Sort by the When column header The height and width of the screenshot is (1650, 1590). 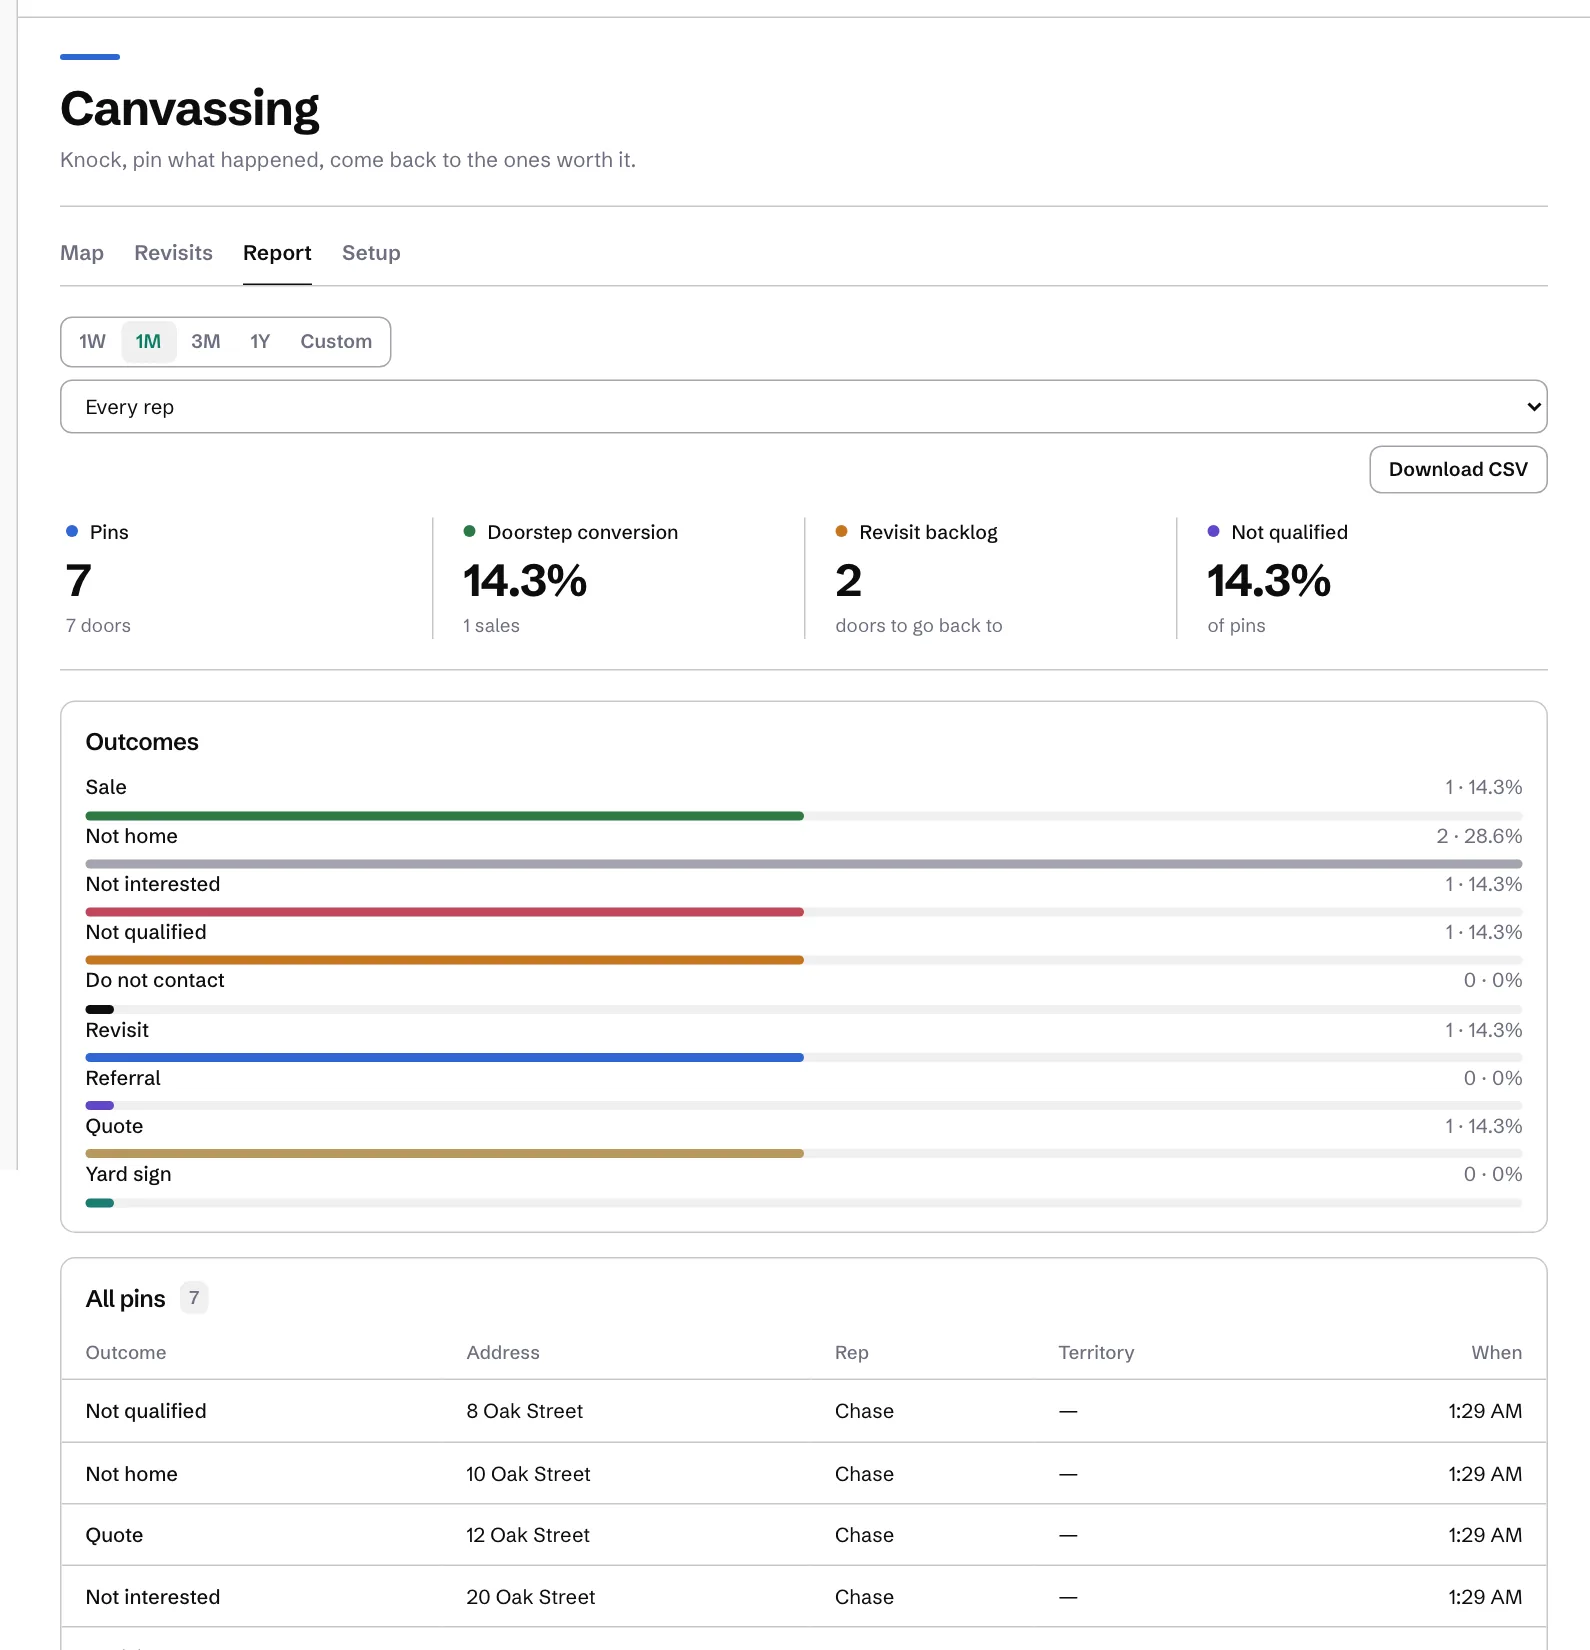[x=1496, y=1353]
